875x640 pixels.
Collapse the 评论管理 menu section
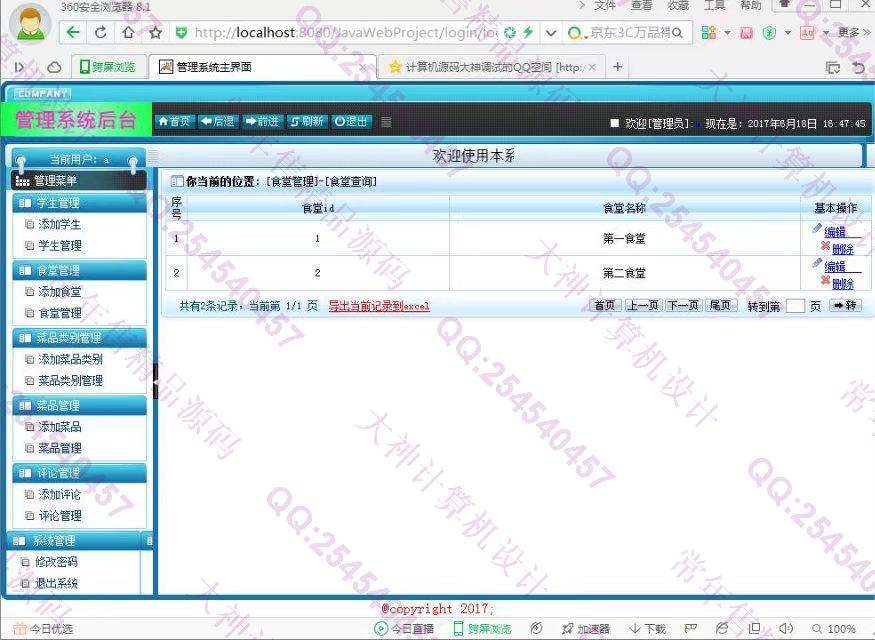click(x=79, y=473)
